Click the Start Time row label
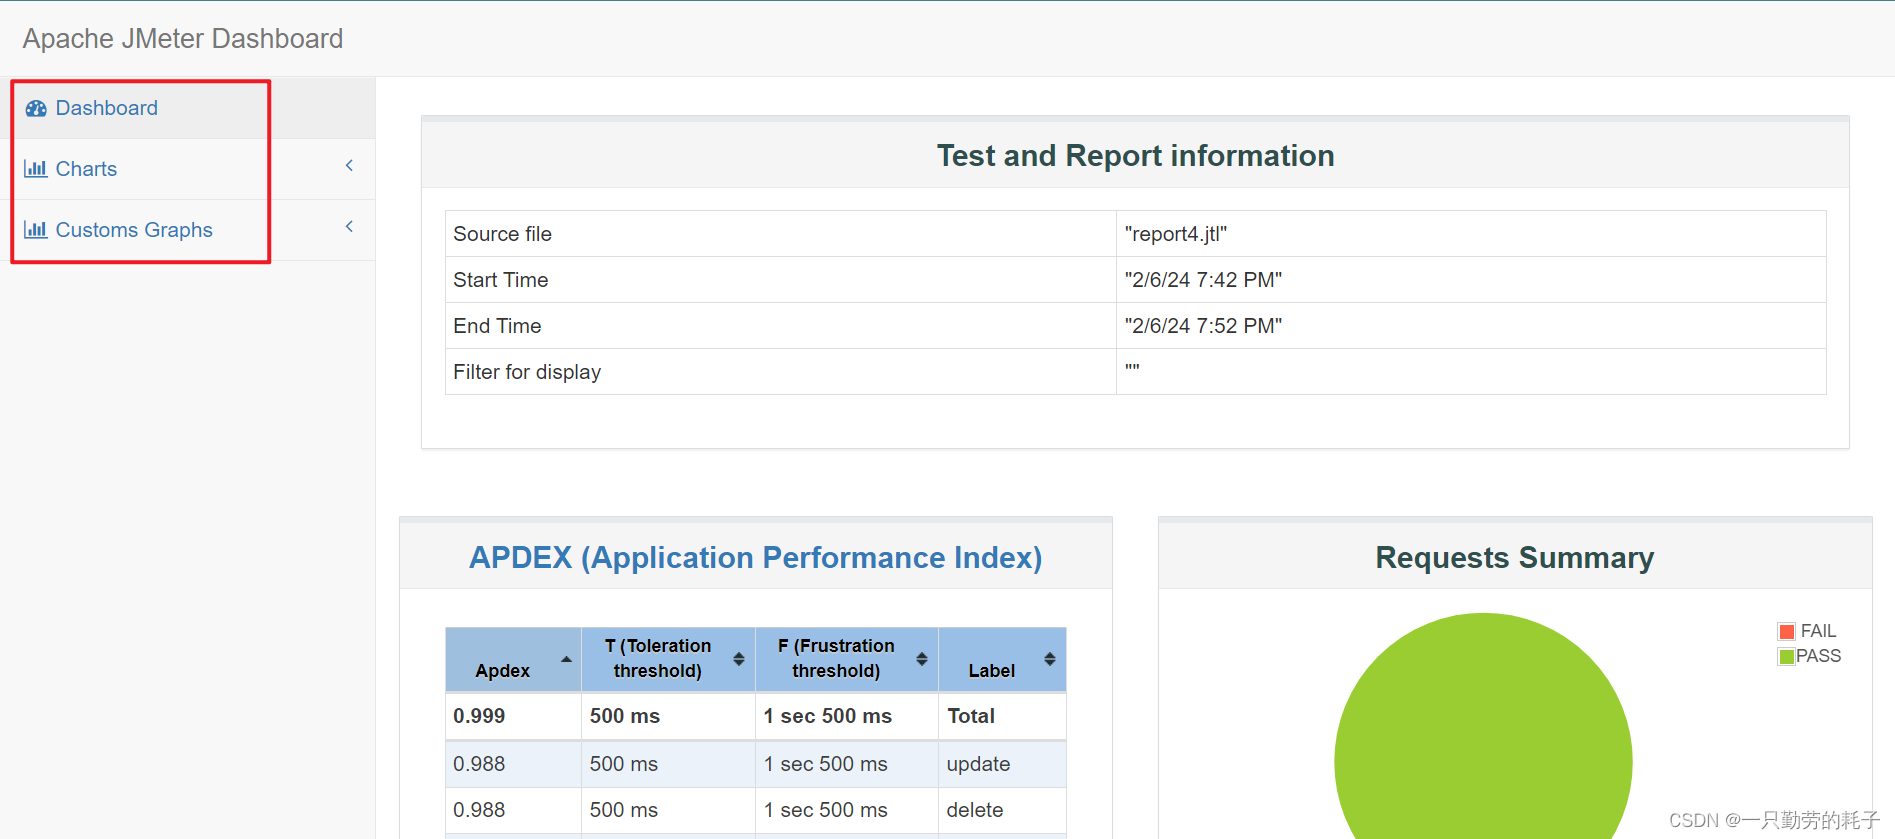Screen dimensions: 1895x839 (x=500, y=280)
